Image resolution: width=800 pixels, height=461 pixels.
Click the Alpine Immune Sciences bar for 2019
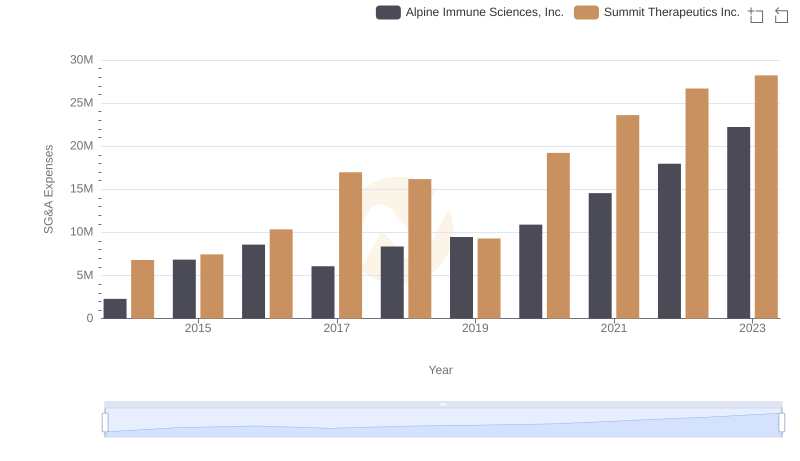(461, 277)
